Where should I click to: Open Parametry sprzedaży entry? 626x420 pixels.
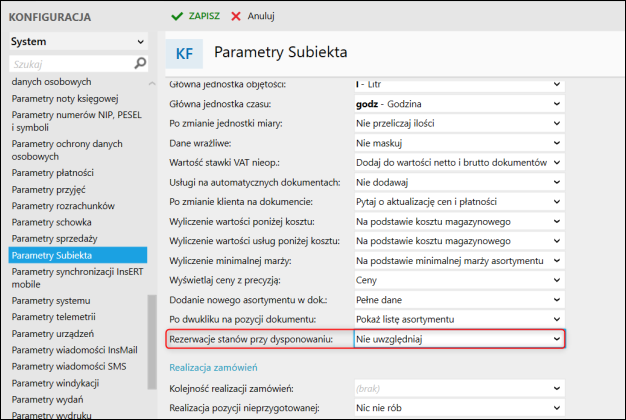55,239
